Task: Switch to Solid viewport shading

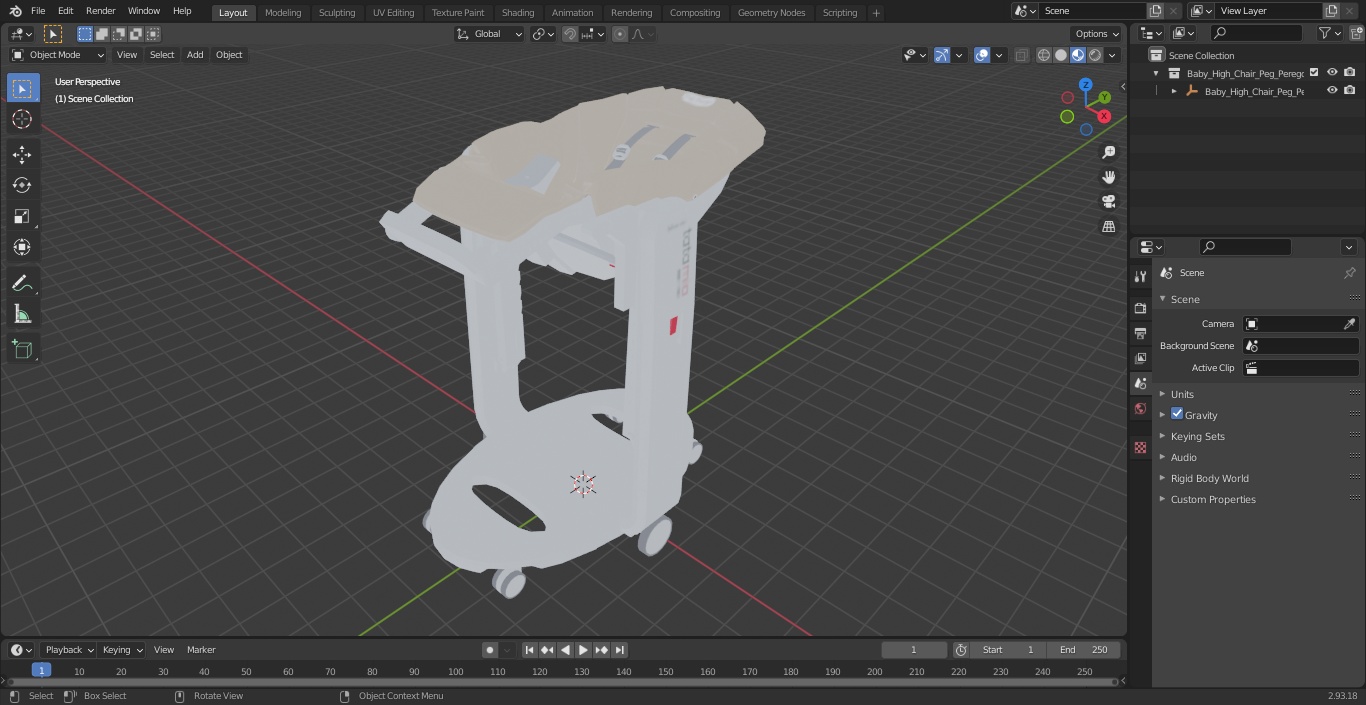Action: click(x=1061, y=55)
